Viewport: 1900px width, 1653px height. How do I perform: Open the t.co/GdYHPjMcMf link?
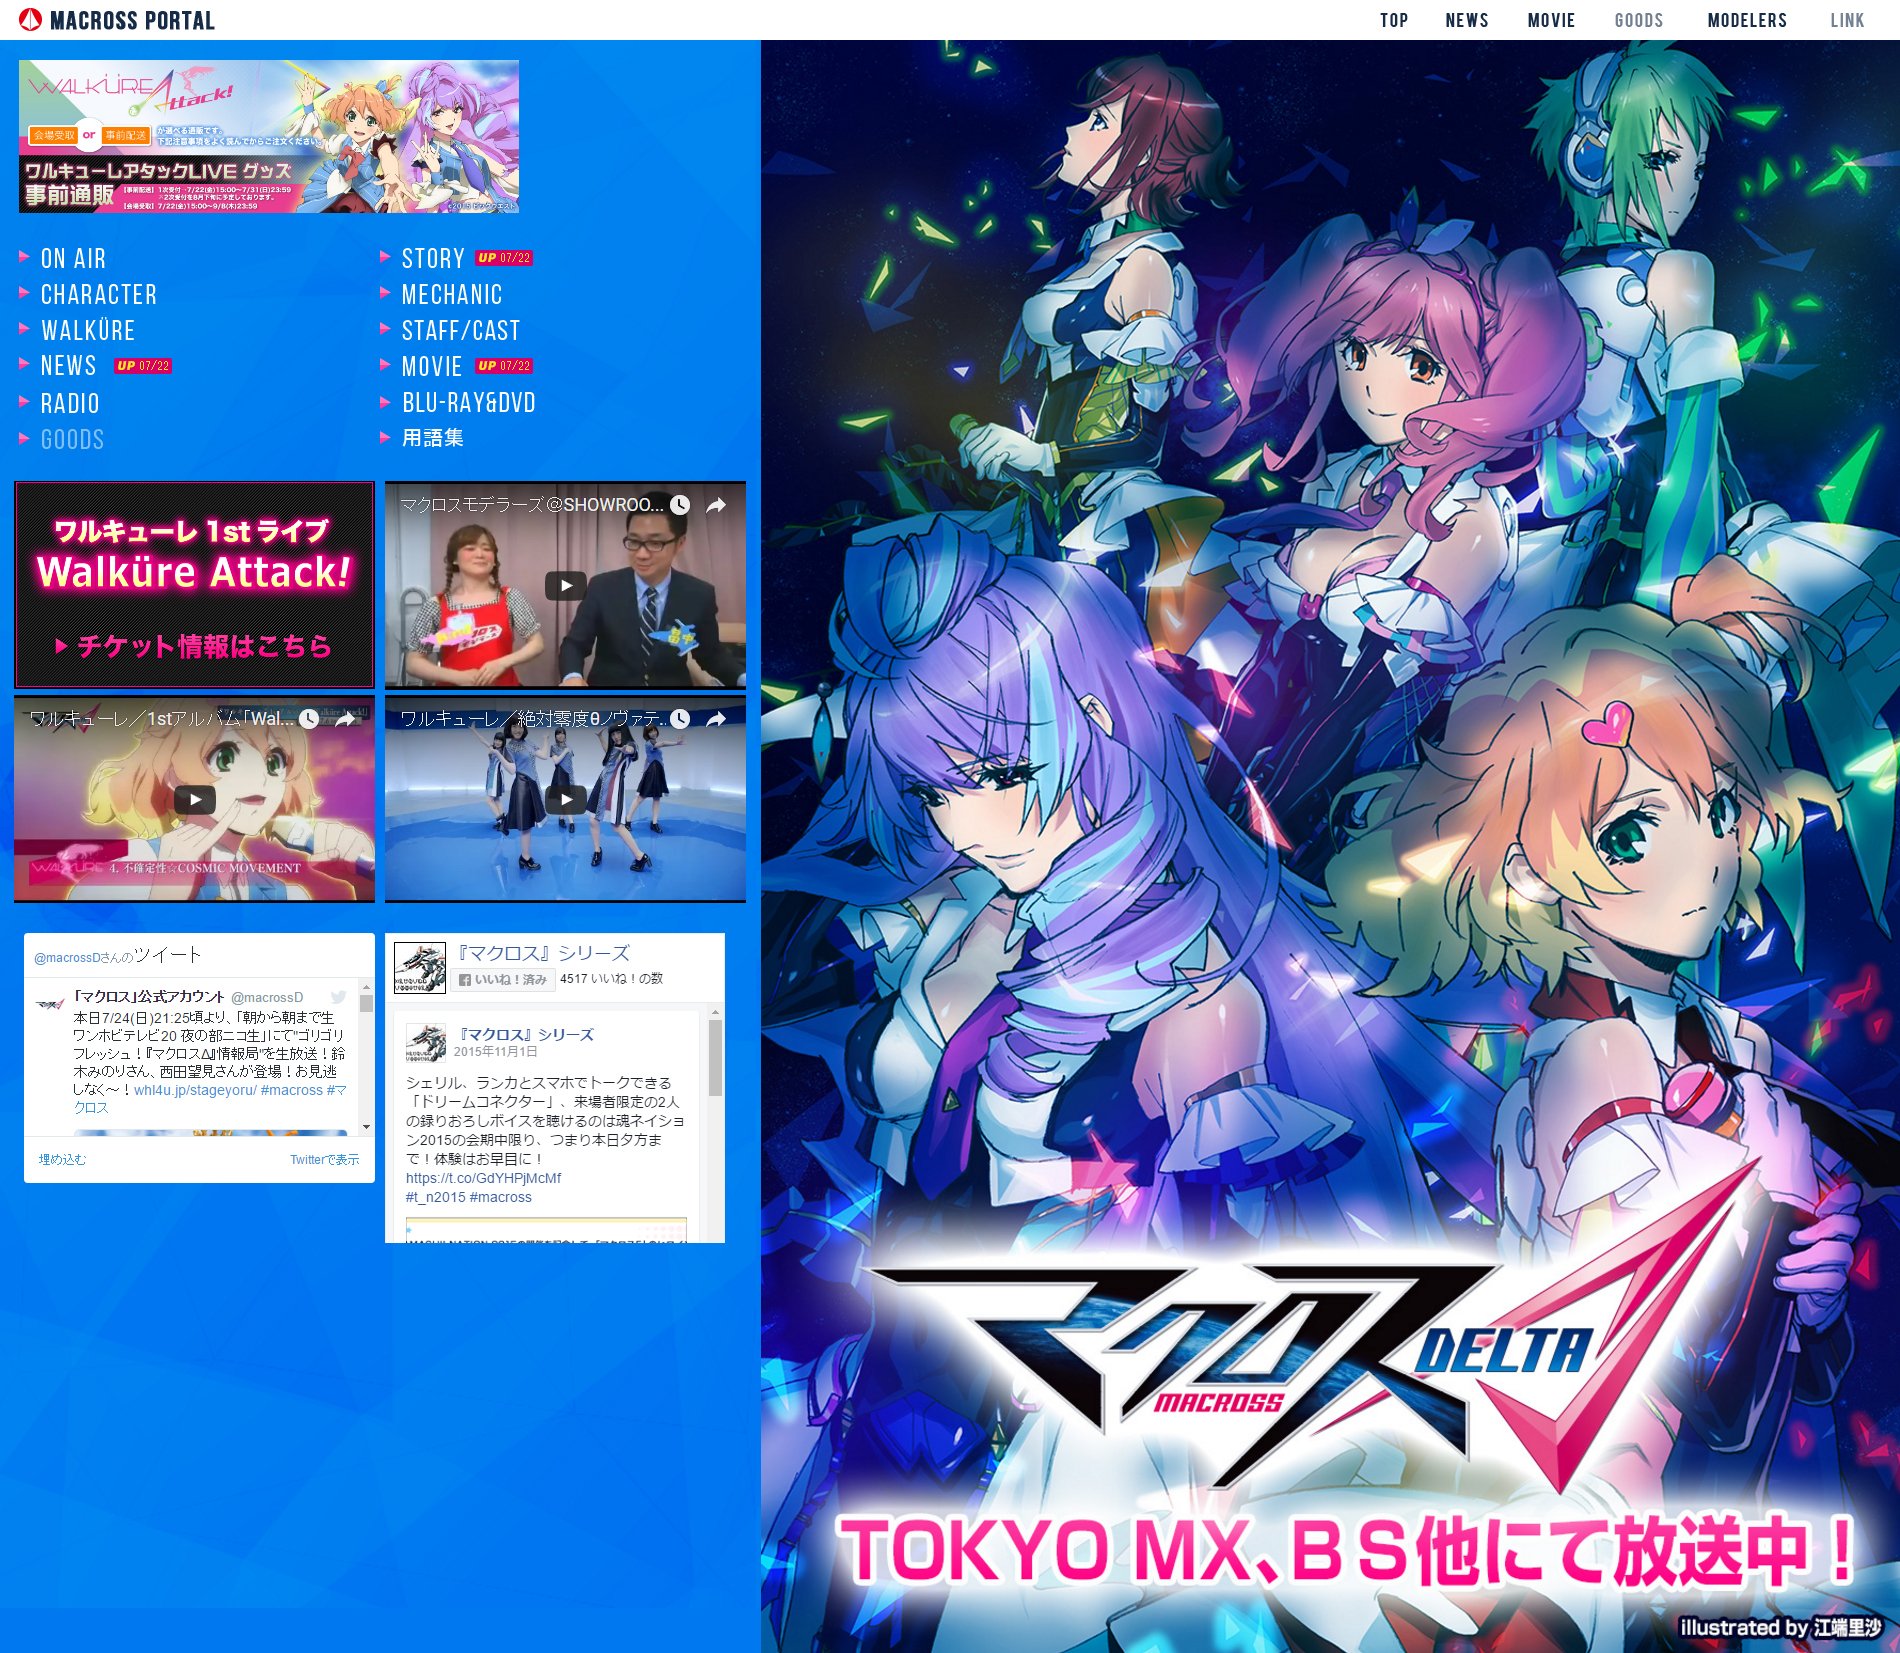coord(483,1178)
